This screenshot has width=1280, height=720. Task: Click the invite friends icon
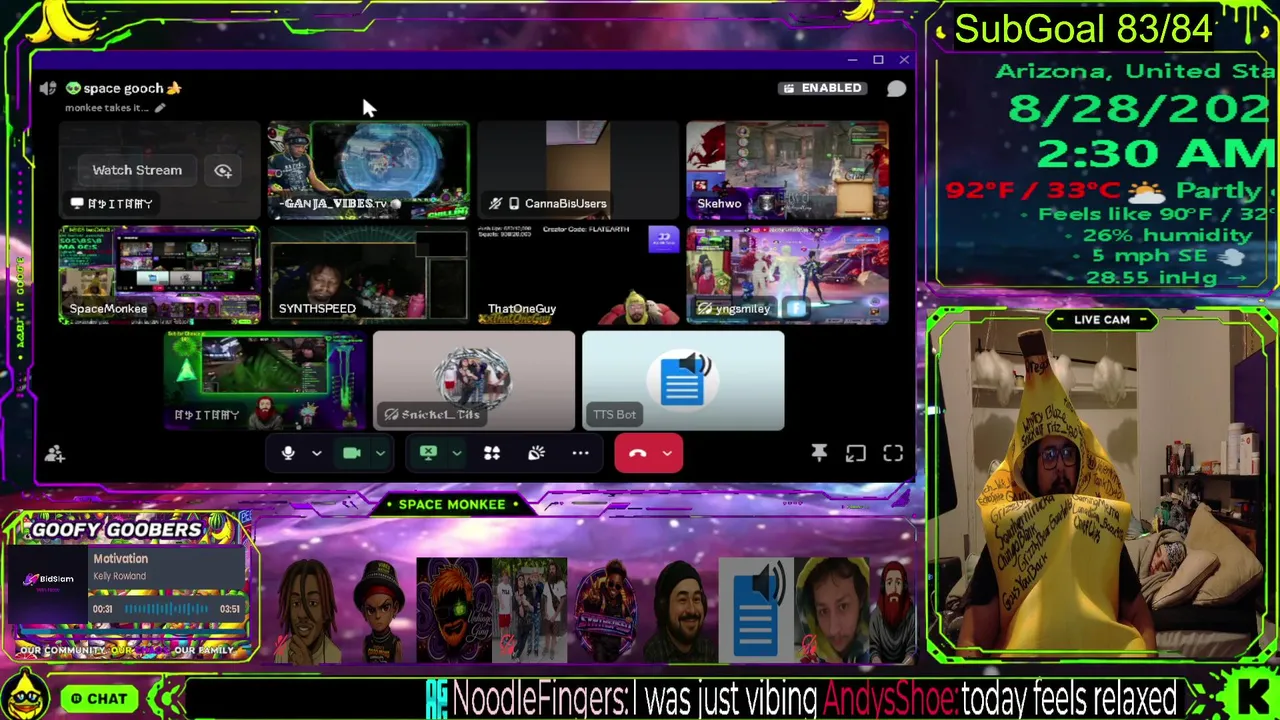point(54,454)
